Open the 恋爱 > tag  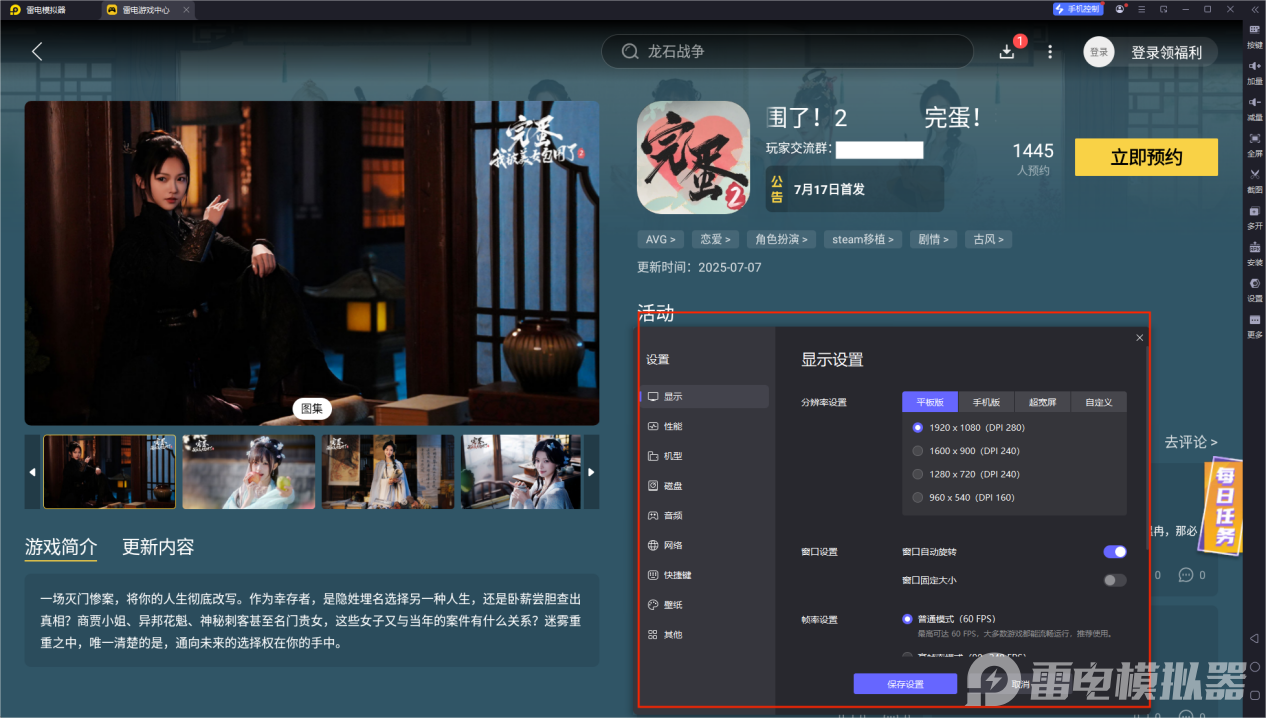(x=716, y=239)
